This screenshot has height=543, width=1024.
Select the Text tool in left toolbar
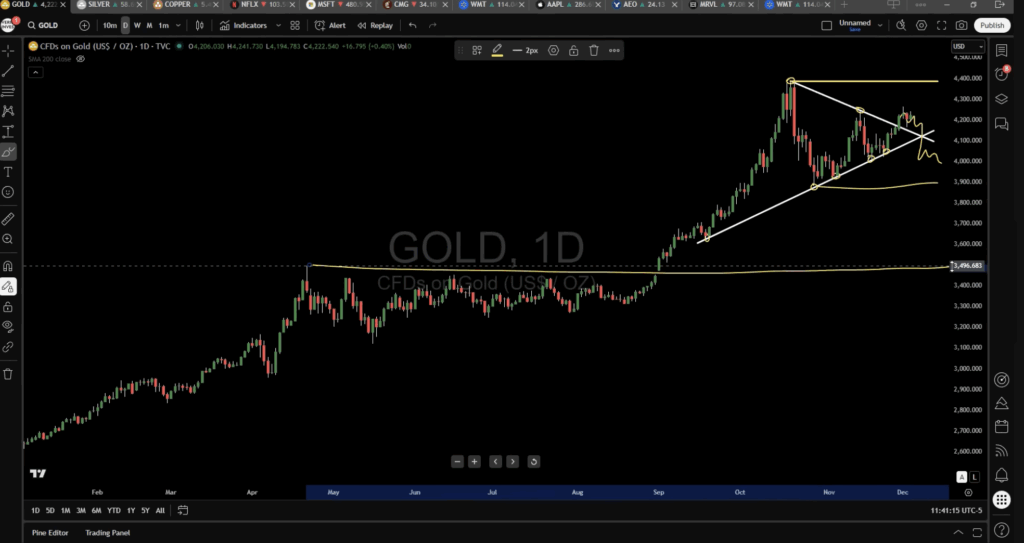(x=8, y=172)
